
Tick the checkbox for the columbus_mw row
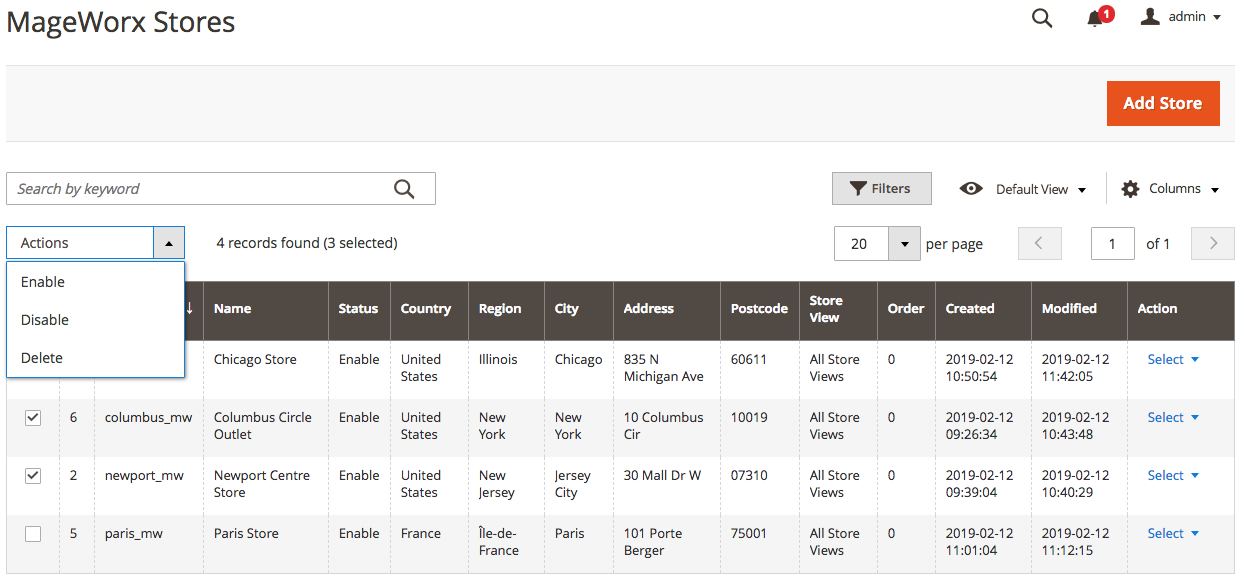[x=33, y=418]
